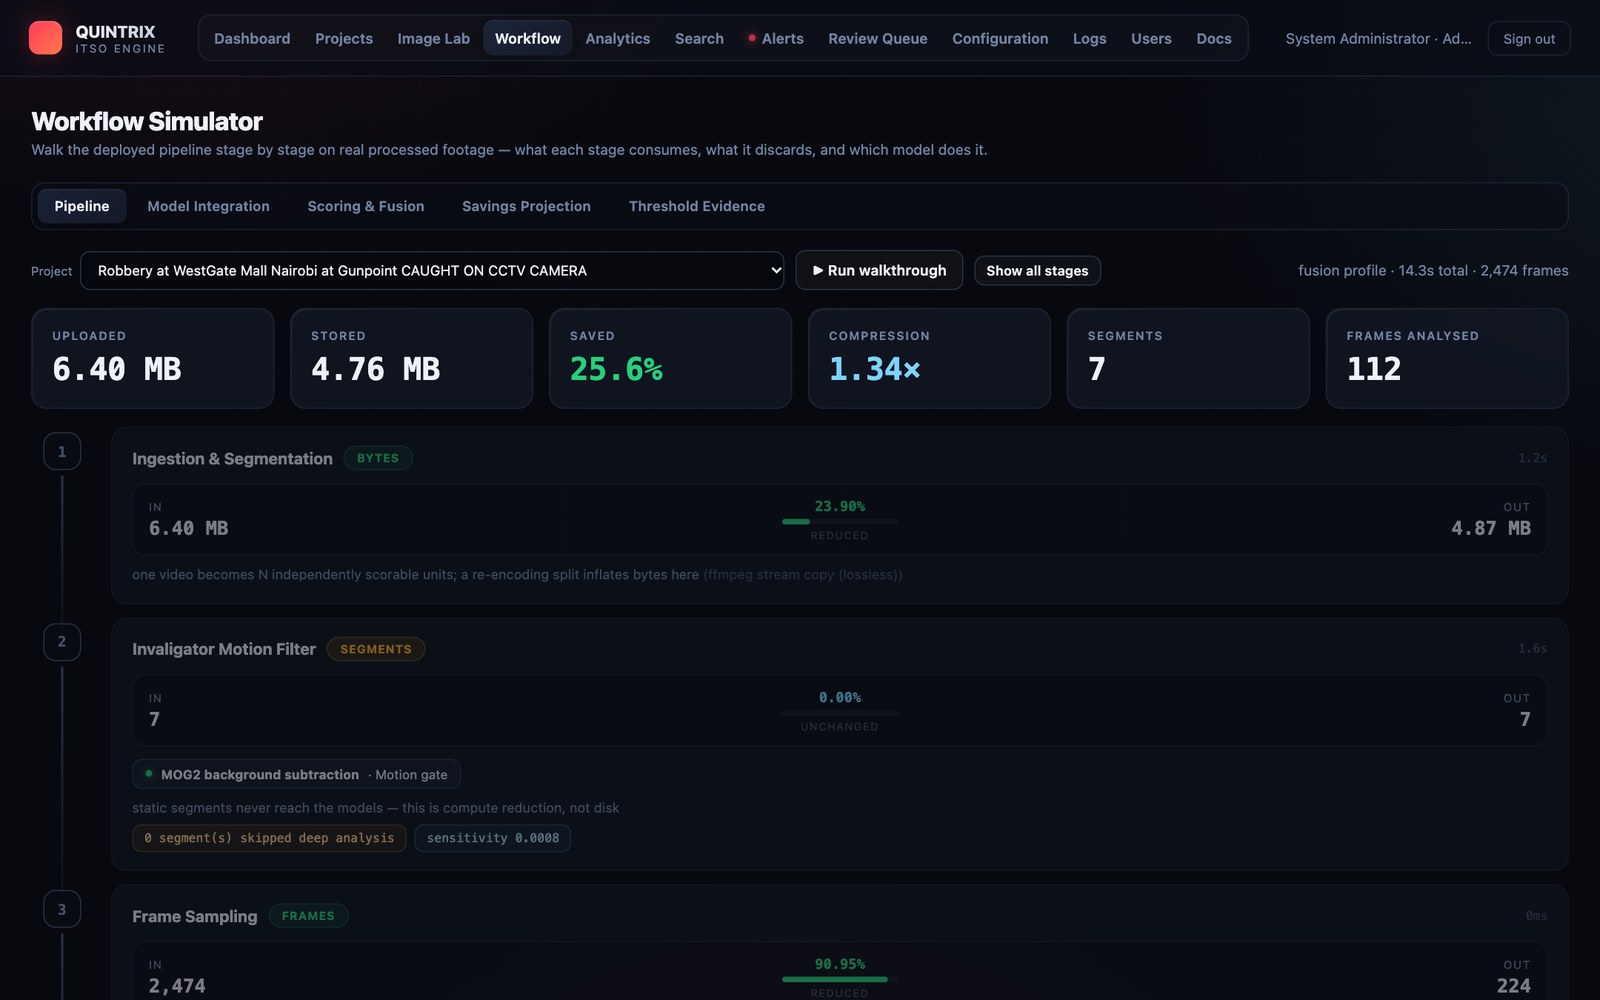Click the 0.00% unchanged progress bar
The width and height of the screenshot is (1600, 1000).
(839, 712)
